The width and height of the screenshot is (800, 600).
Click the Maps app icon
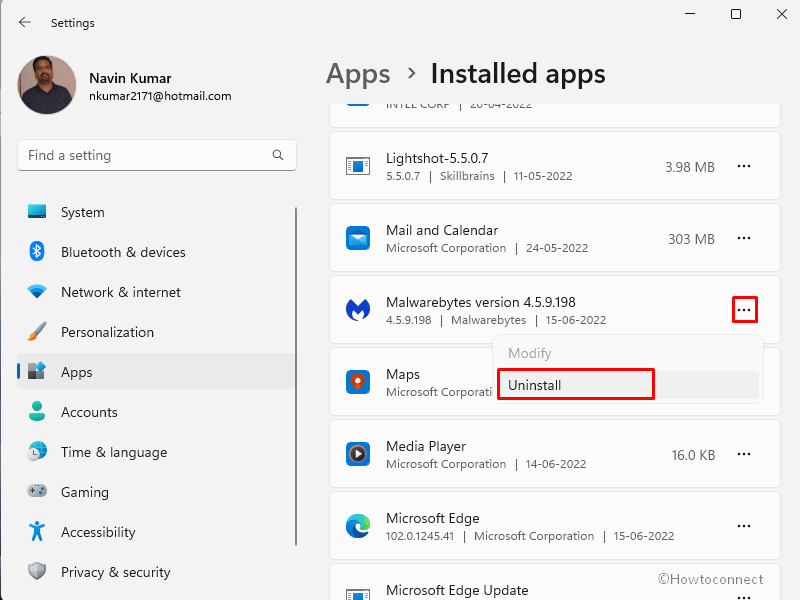(358, 382)
